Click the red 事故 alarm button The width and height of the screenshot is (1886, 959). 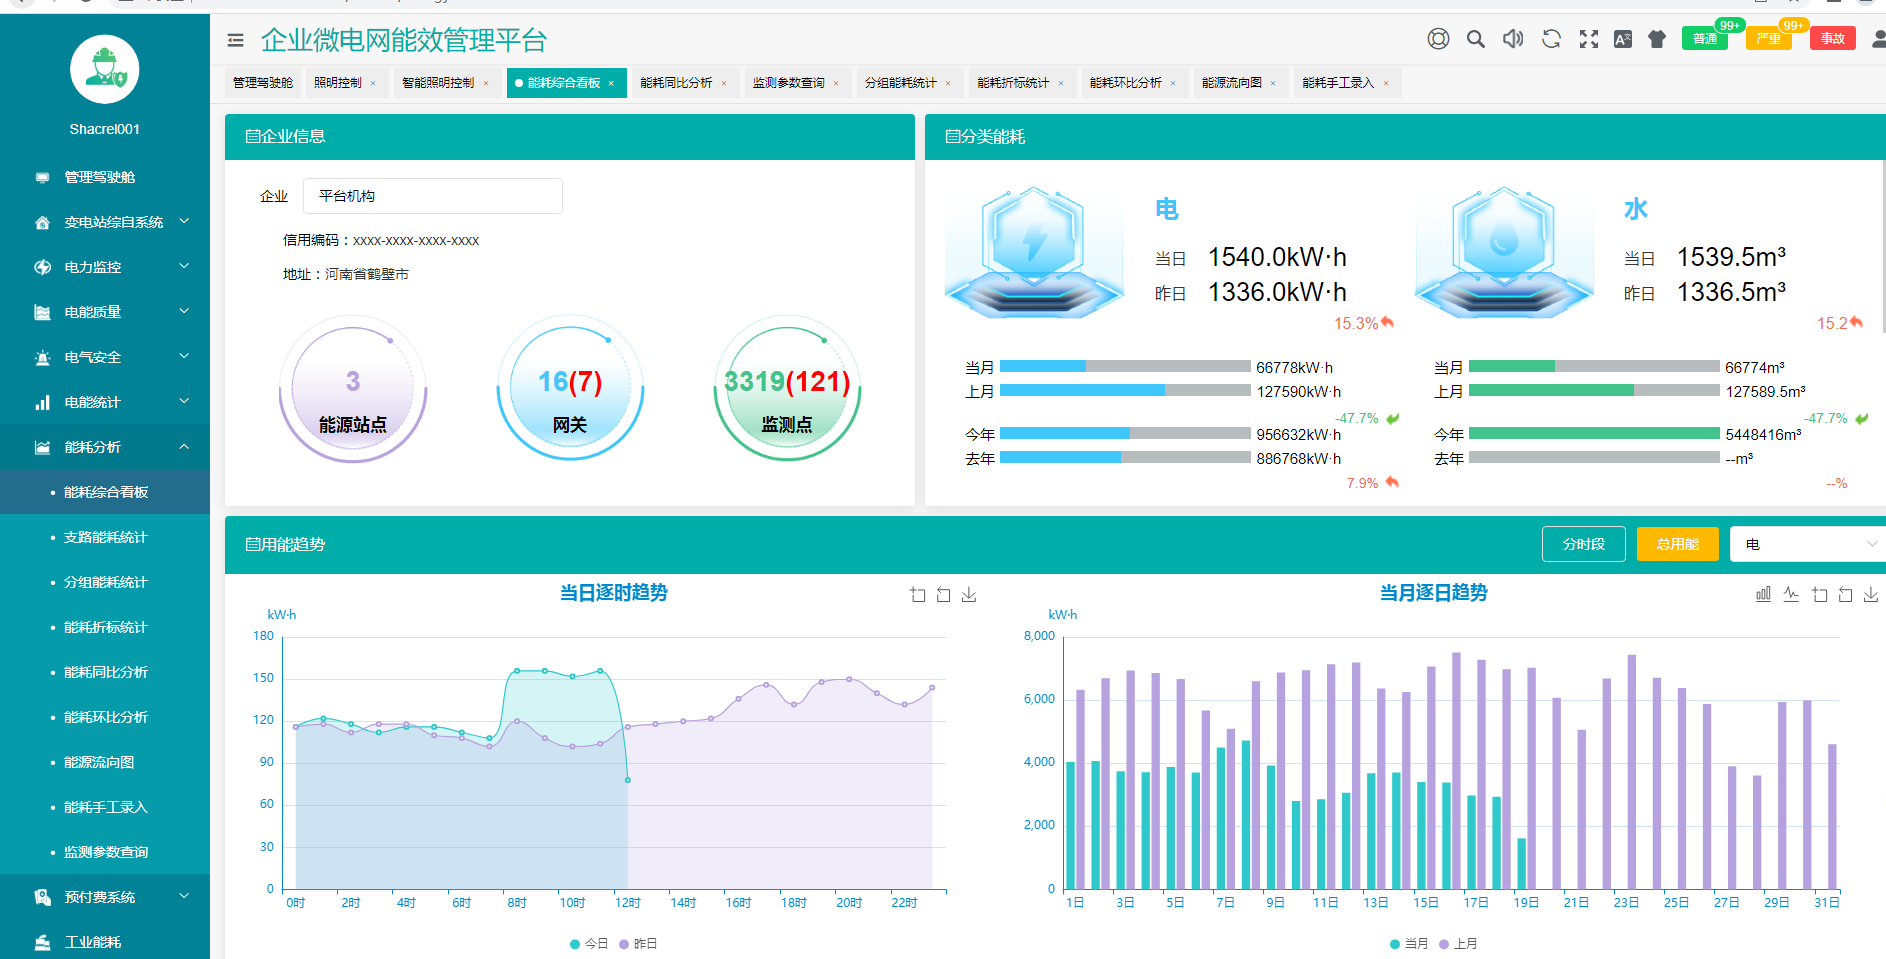(1832, 39)
